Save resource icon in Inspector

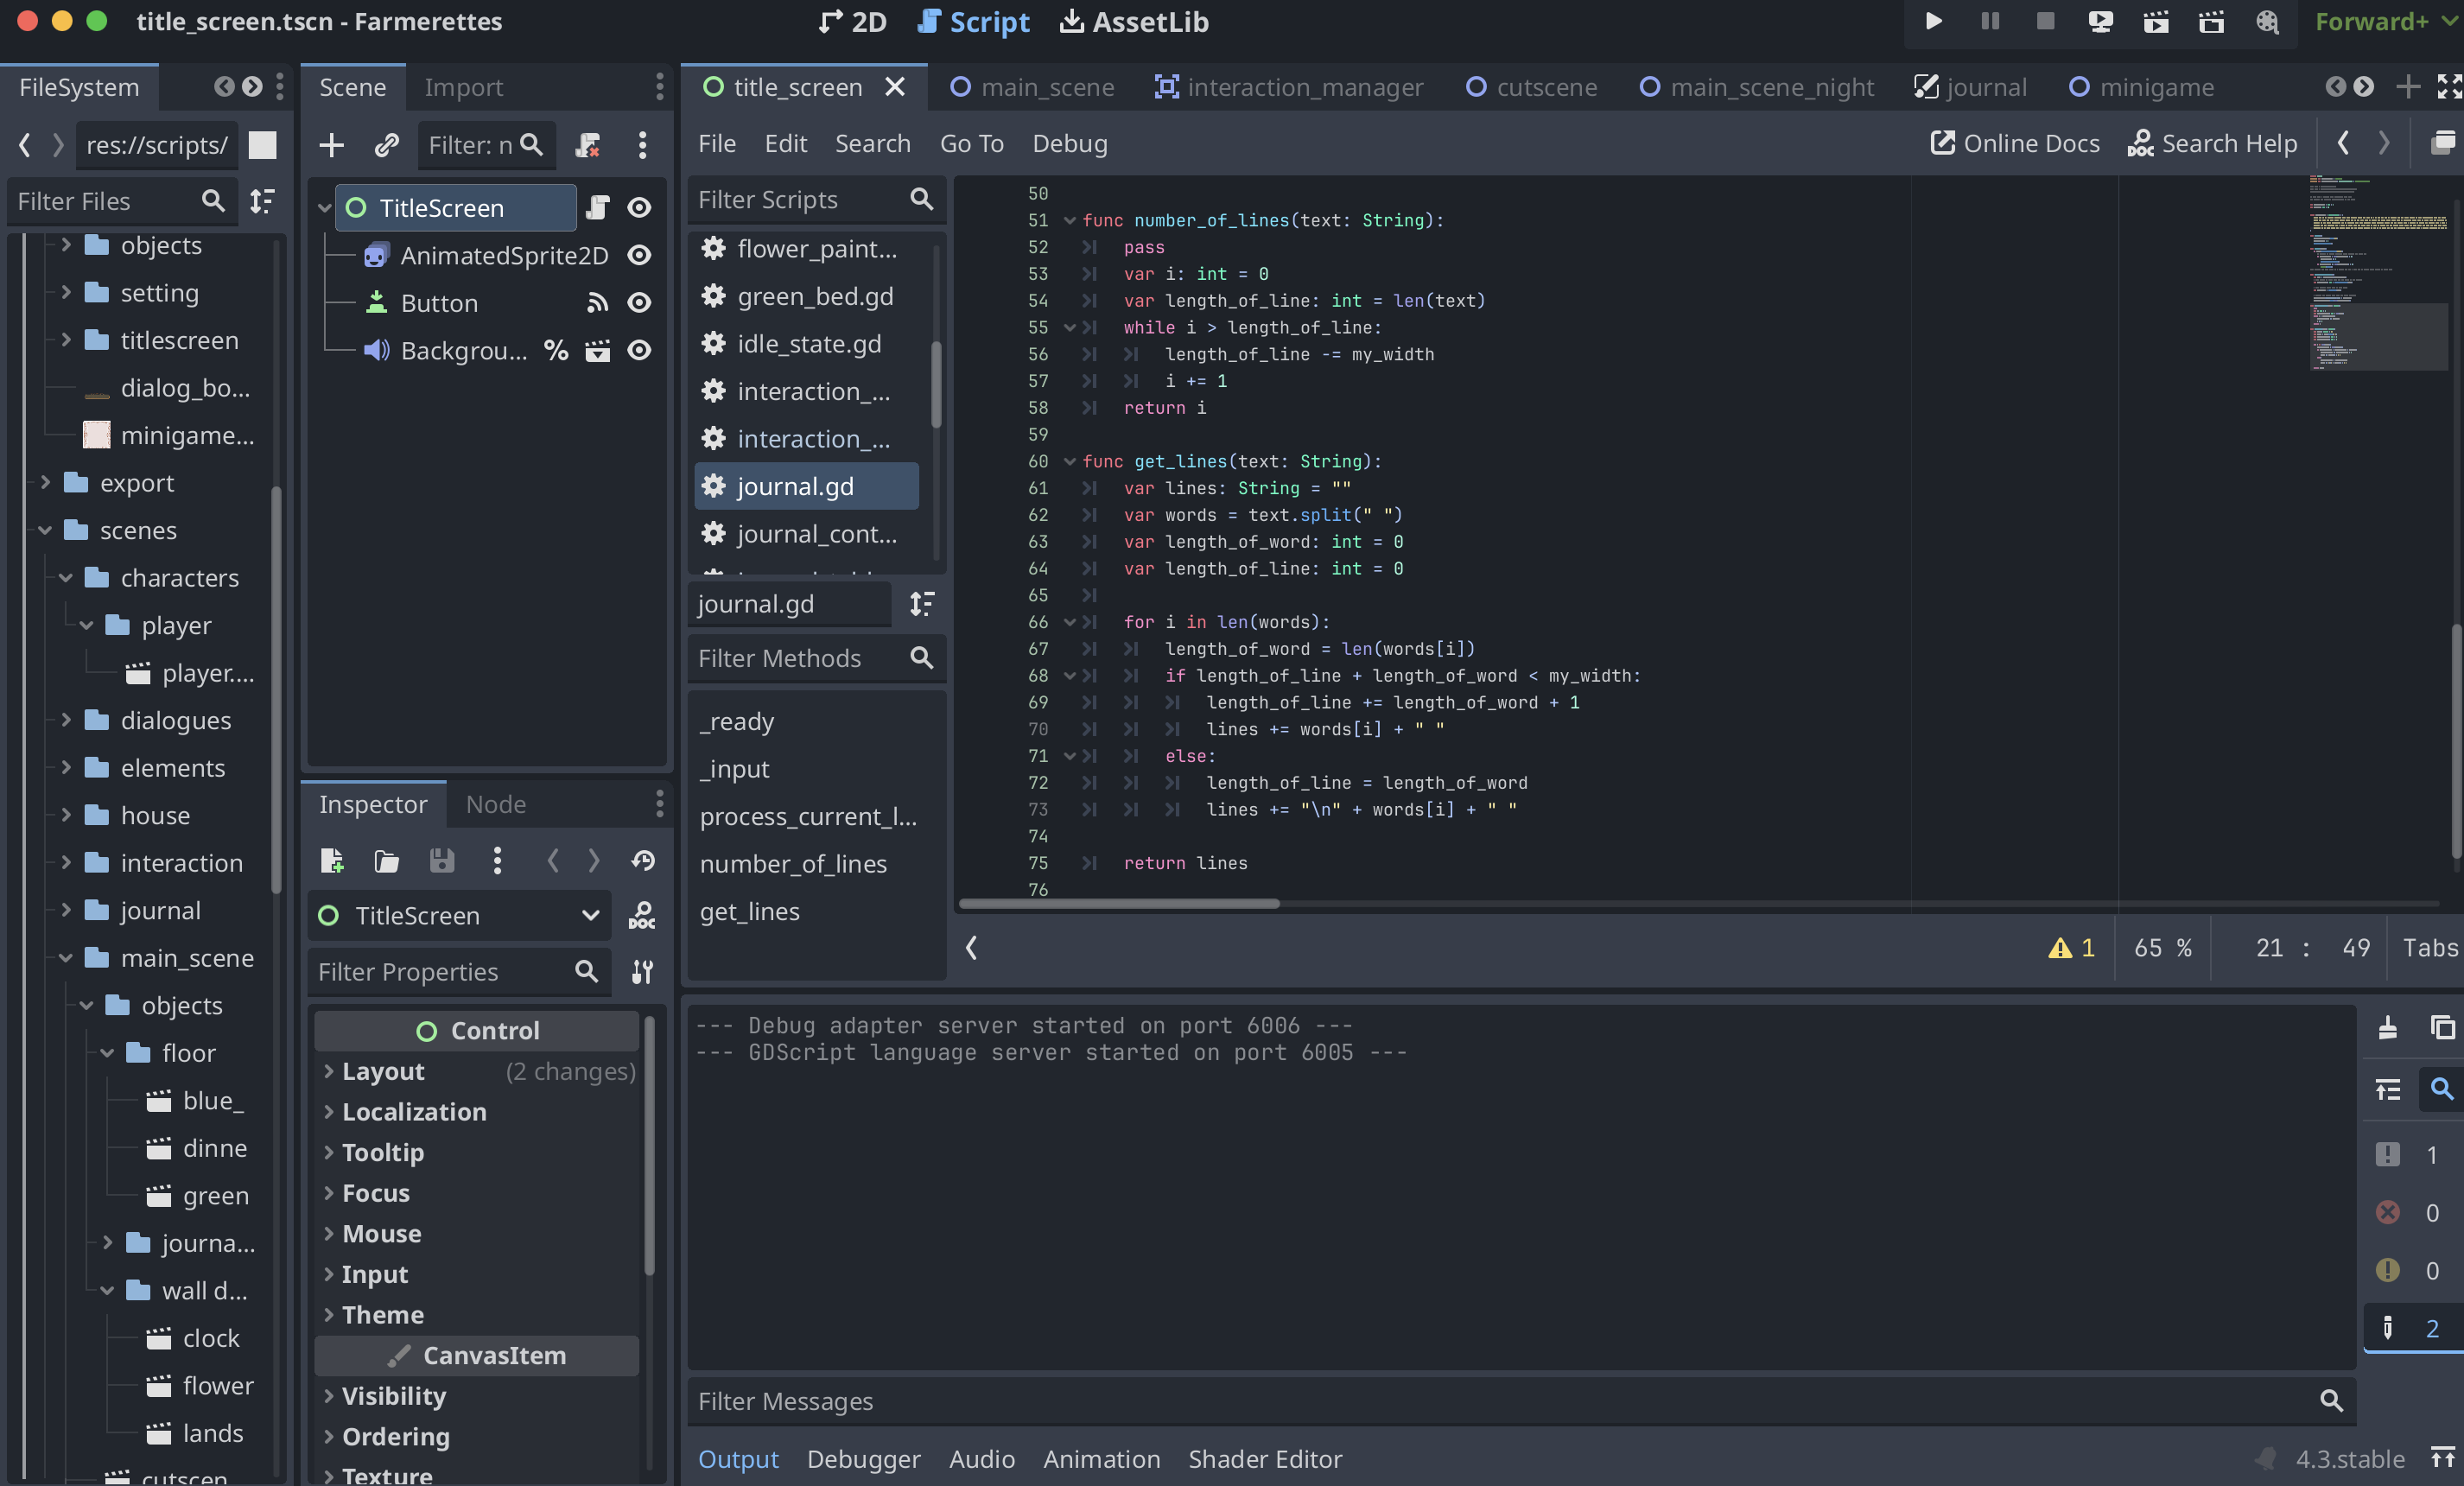[441, 860]
